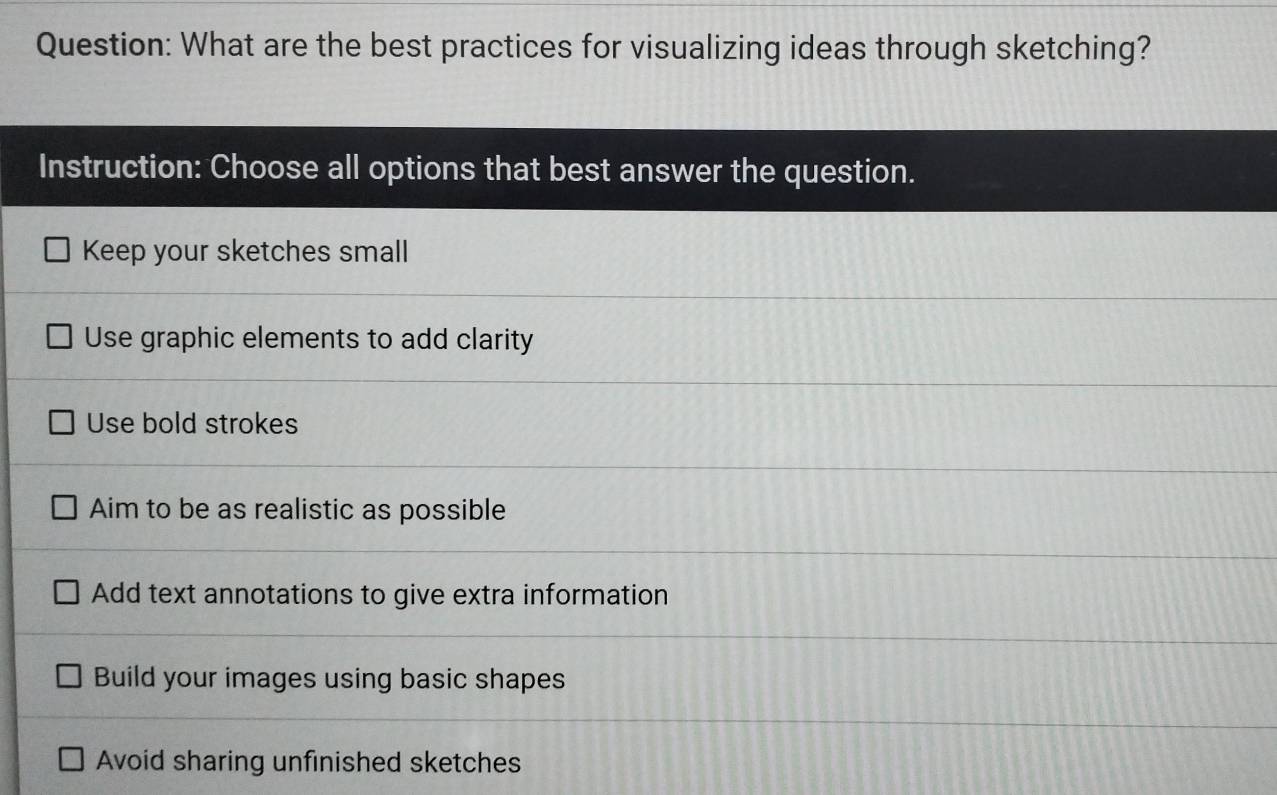Toggle the 'Build your images using basic shapes' checkbox

[x=69, y=680]
